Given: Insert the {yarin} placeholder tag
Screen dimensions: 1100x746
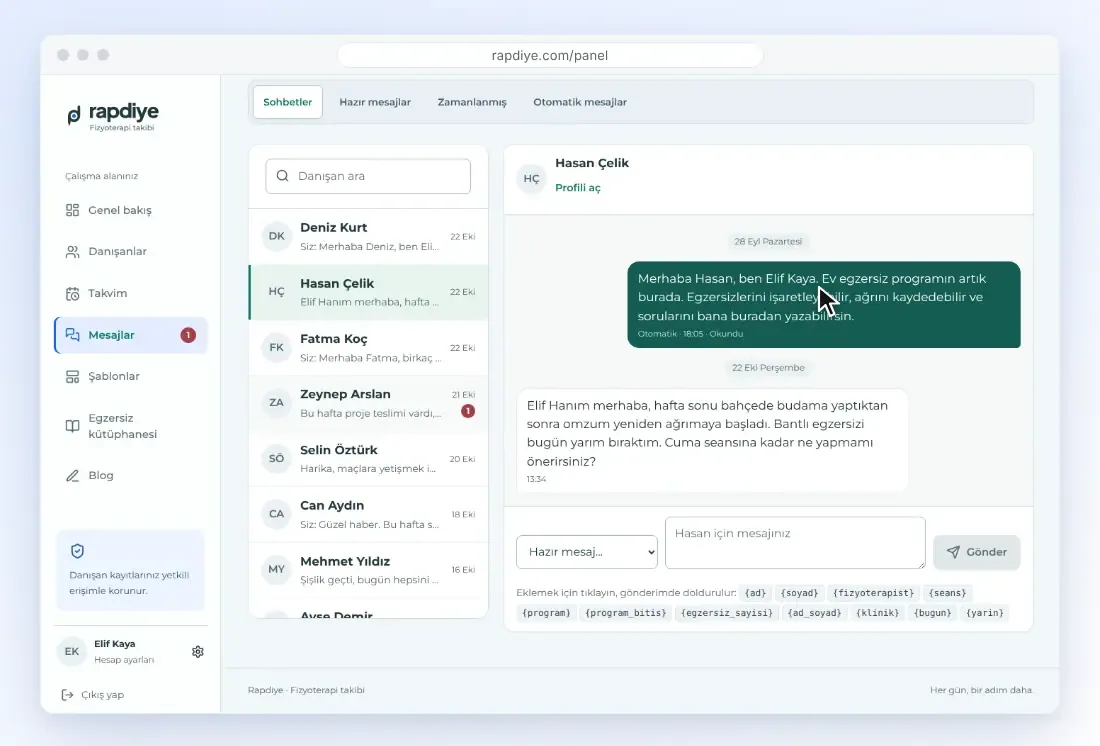Looking at the screenshot, I should (x=985, y=613).
